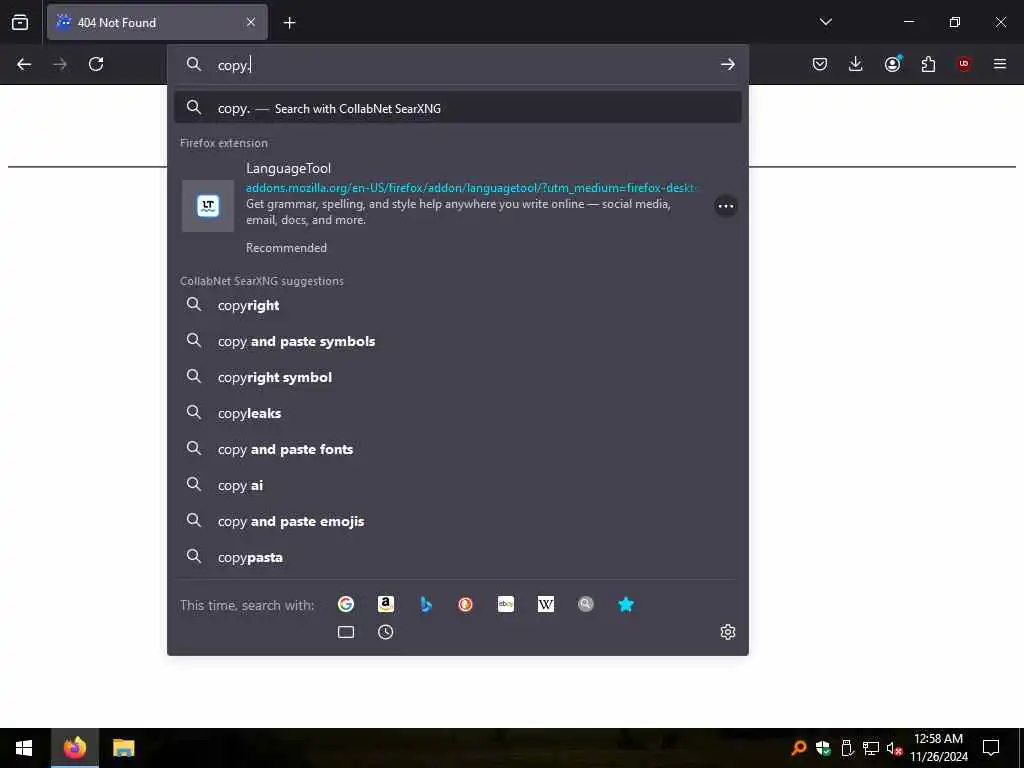This screenshot has height=768, width=1024.
Task: Click the address bar containing copy.
Action: pos(457,65)
